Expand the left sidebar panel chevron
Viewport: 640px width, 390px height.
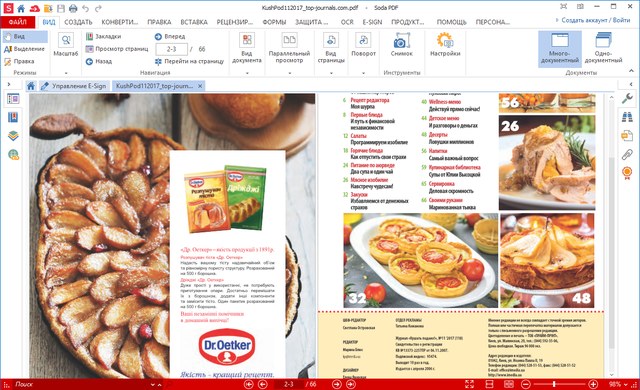pos(9,84)
